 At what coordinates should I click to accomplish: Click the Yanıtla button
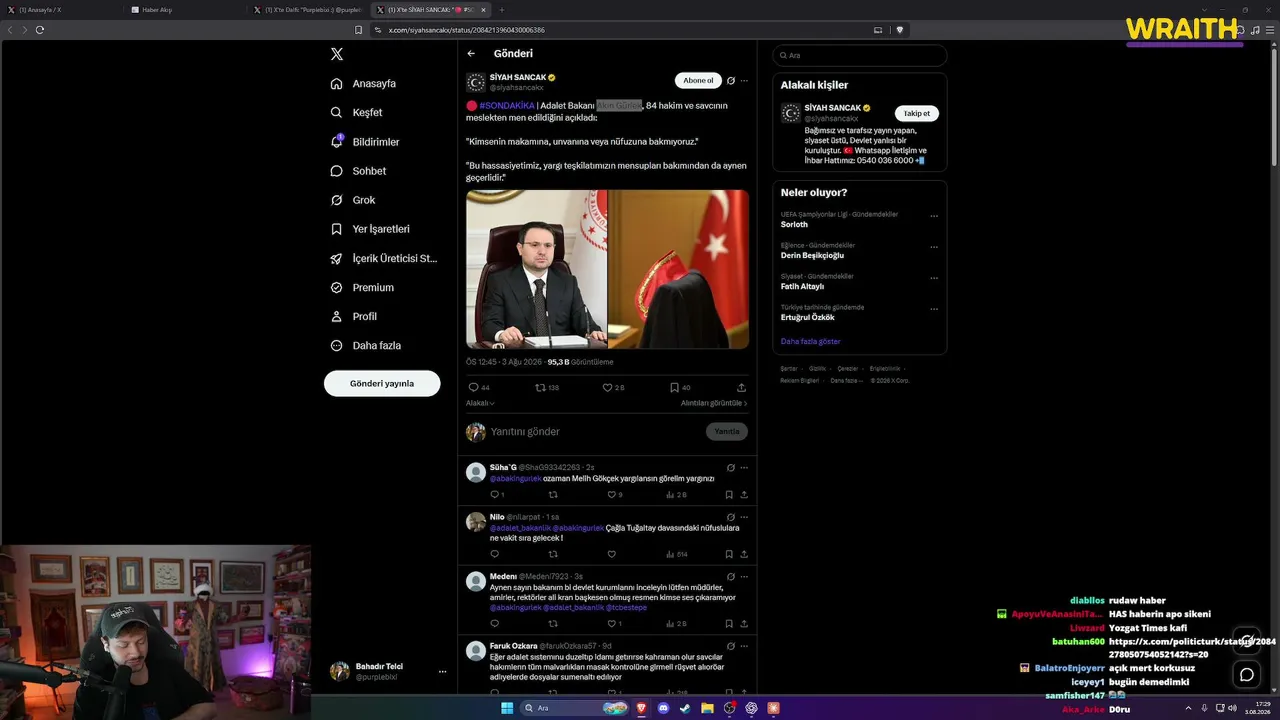click(x=727, y=432)
